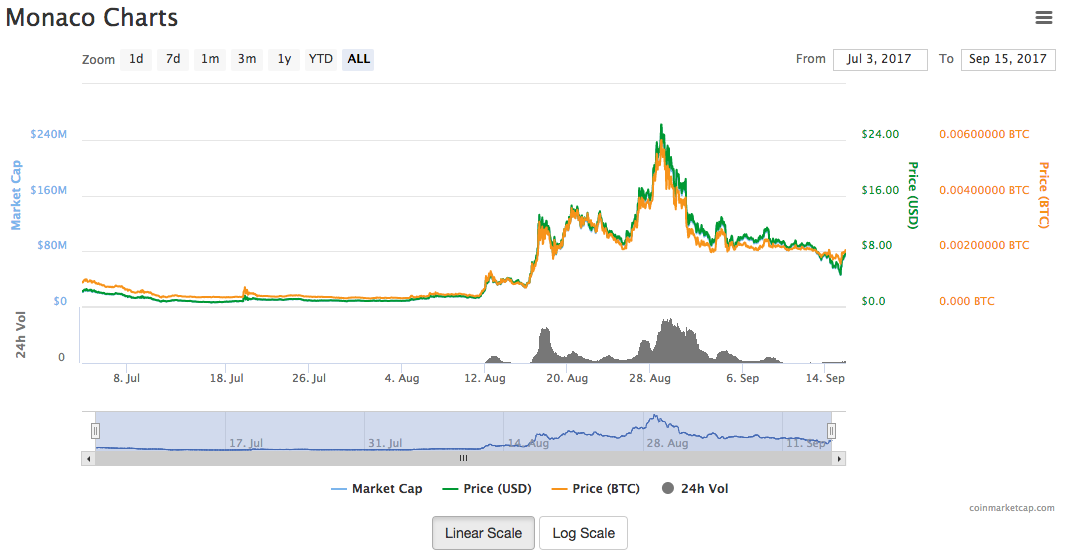Set zoom to 1m
Image resolution: width=1088 pixels, height=560 pixels.
(x=210, y=59)
